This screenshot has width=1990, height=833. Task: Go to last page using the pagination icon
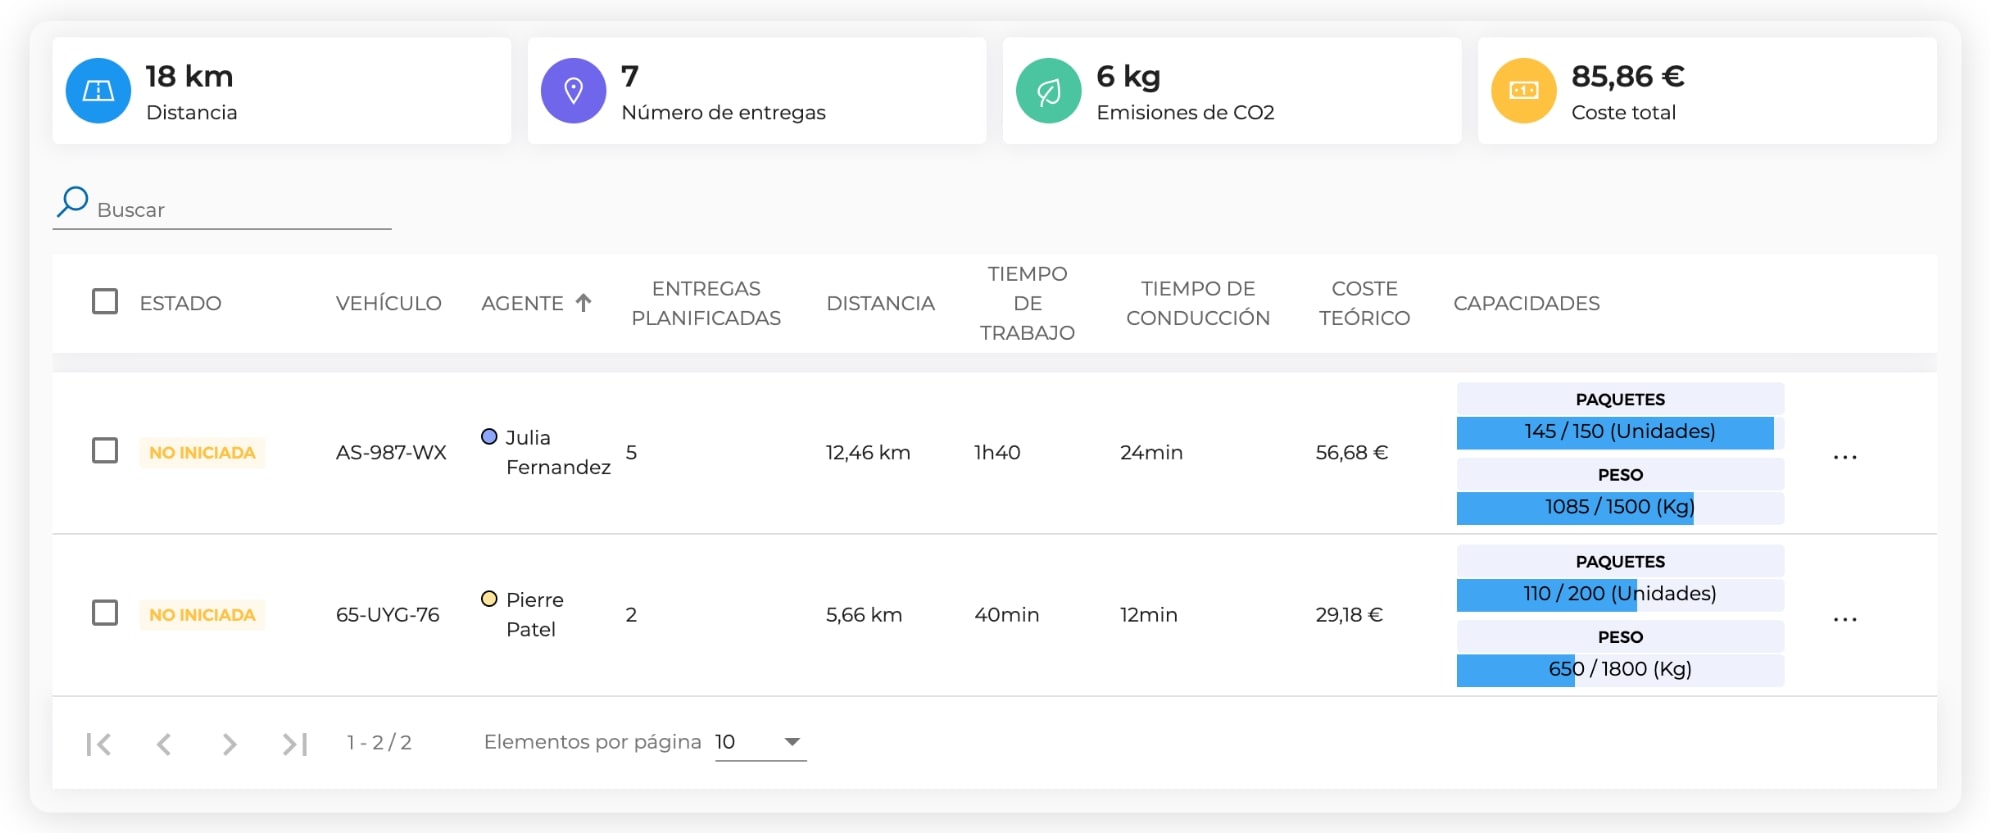point(295,743)
